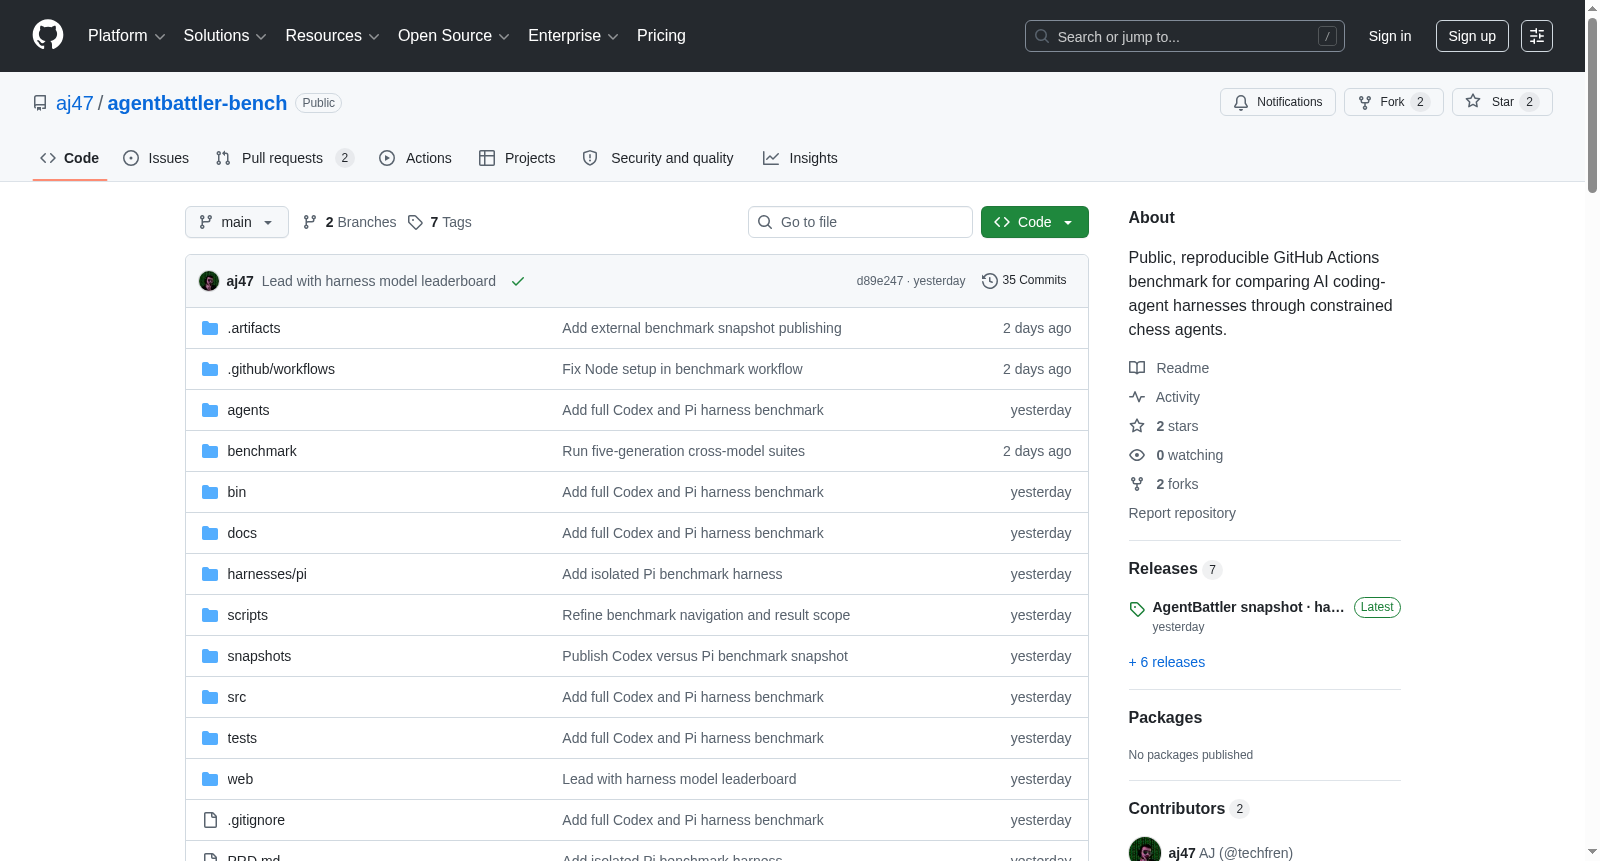Open the AgentBattler snapshot latest release
This screenshot has height=861, width=1600.
click(x=1248, y=607)
